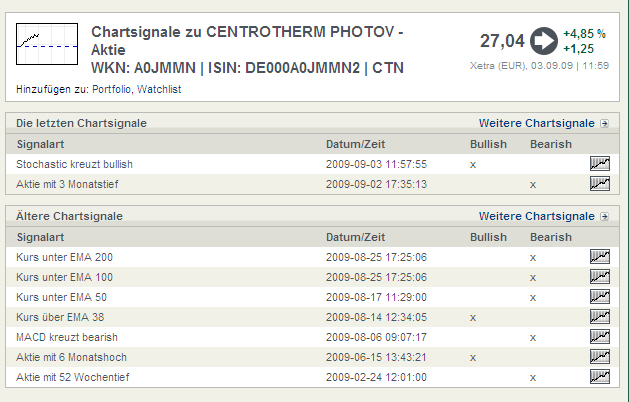
Task: Open chart icon for Stochastic kreuzt bullish
Action: click(600, 164)
